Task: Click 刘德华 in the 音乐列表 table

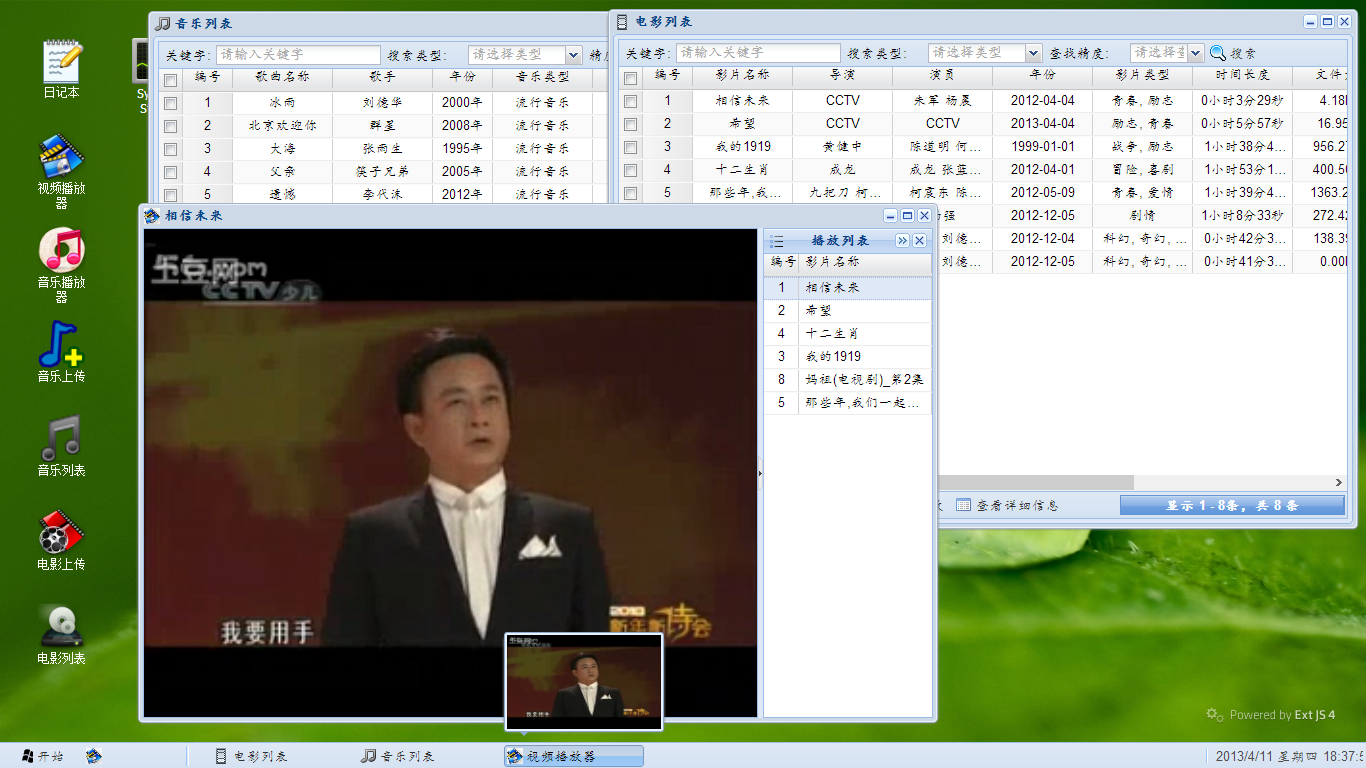Action: coord(382,103)
